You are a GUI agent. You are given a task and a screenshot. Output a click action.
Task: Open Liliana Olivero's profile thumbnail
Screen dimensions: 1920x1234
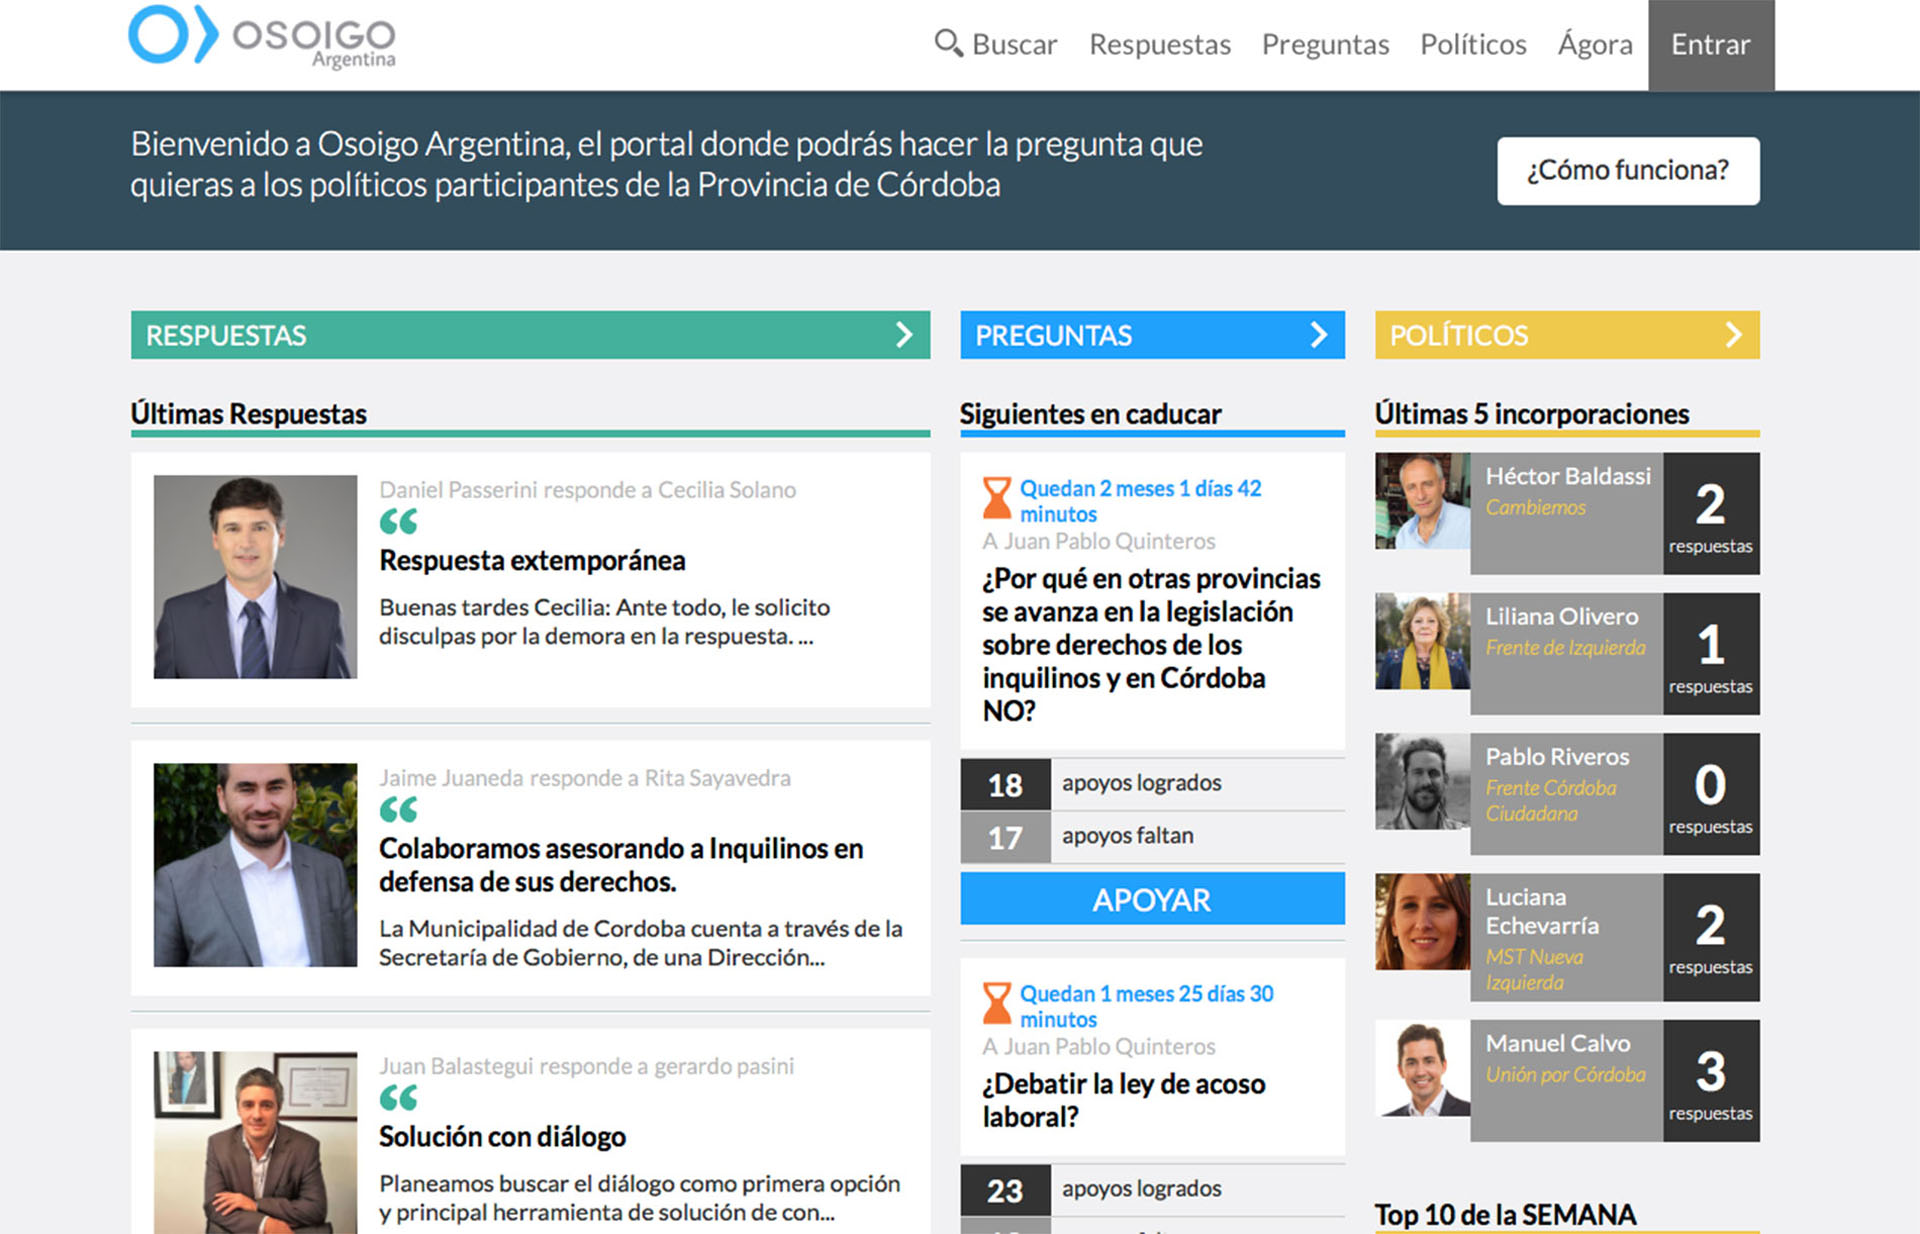(1422, 641)
